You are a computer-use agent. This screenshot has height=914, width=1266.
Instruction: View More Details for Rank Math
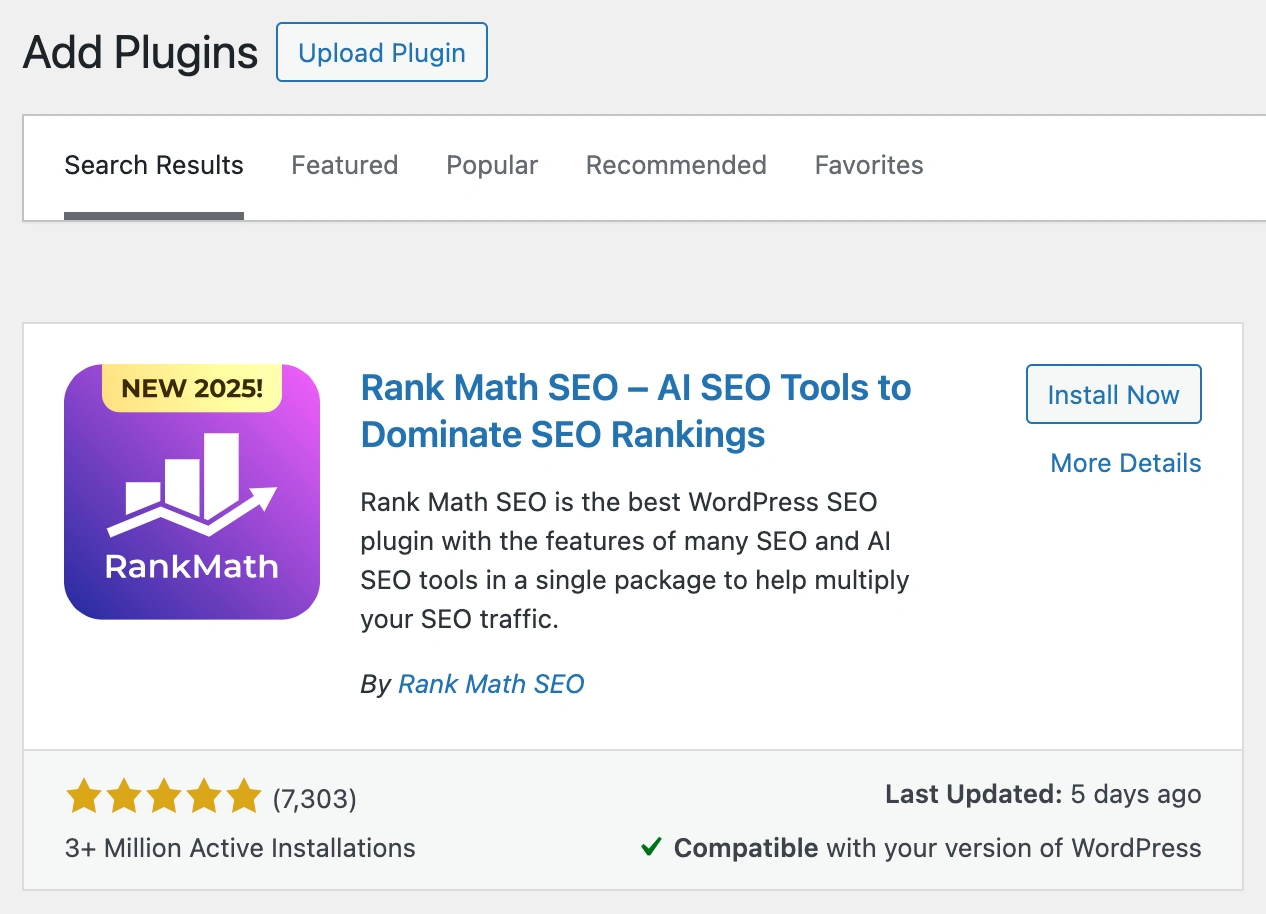1125,463
